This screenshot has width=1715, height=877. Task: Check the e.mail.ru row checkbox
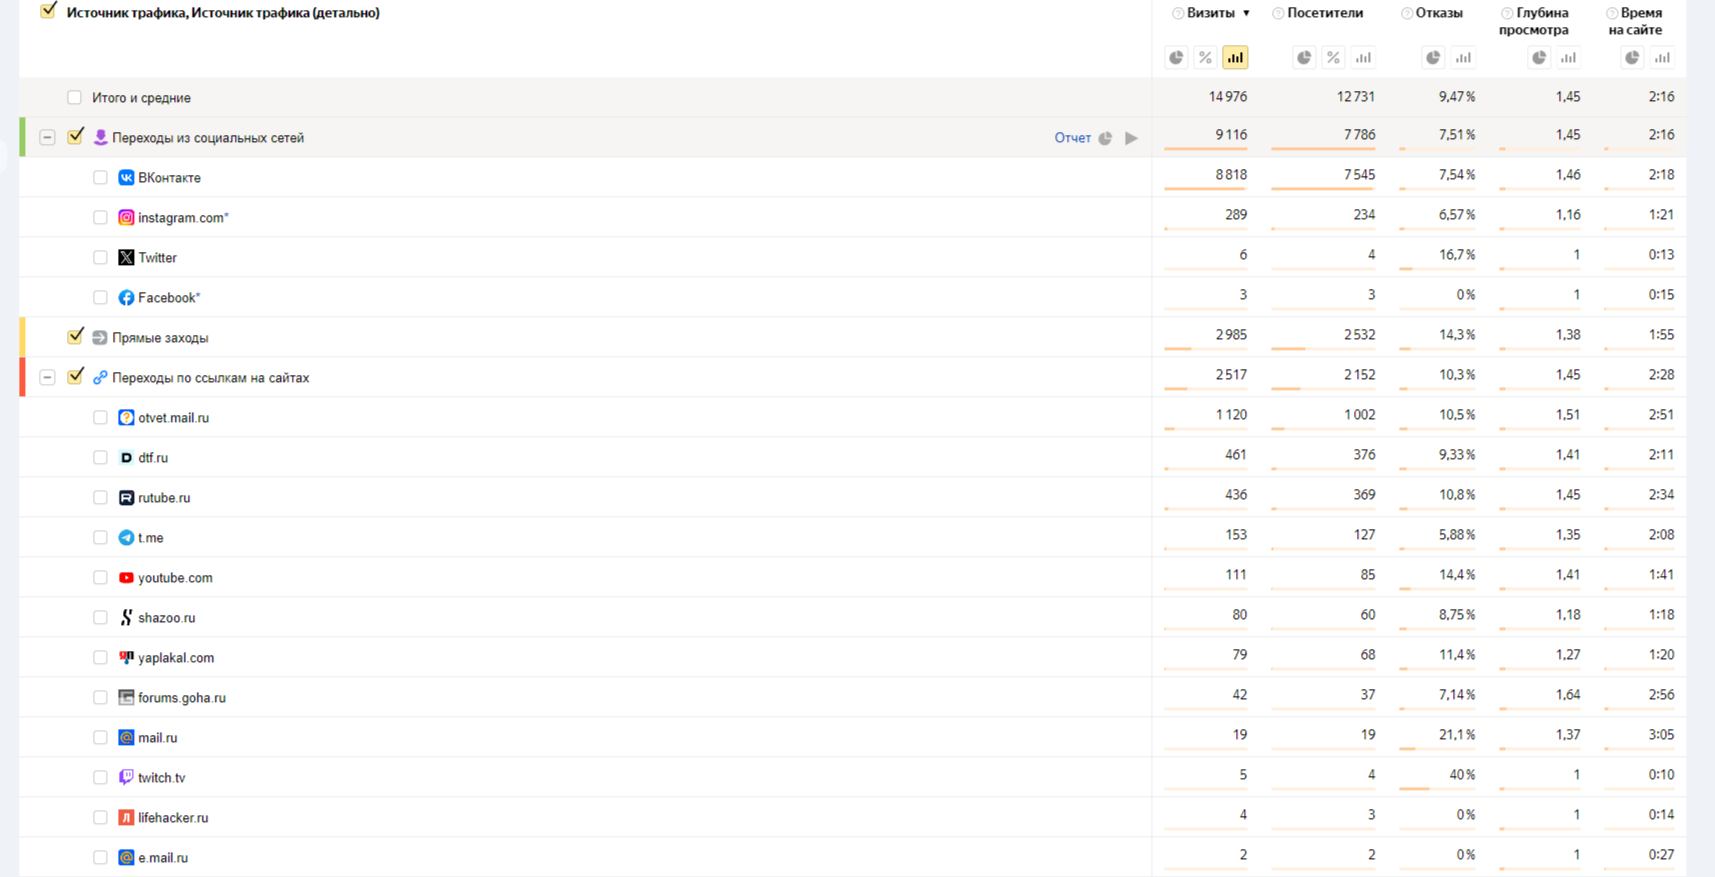click(100, 857)
